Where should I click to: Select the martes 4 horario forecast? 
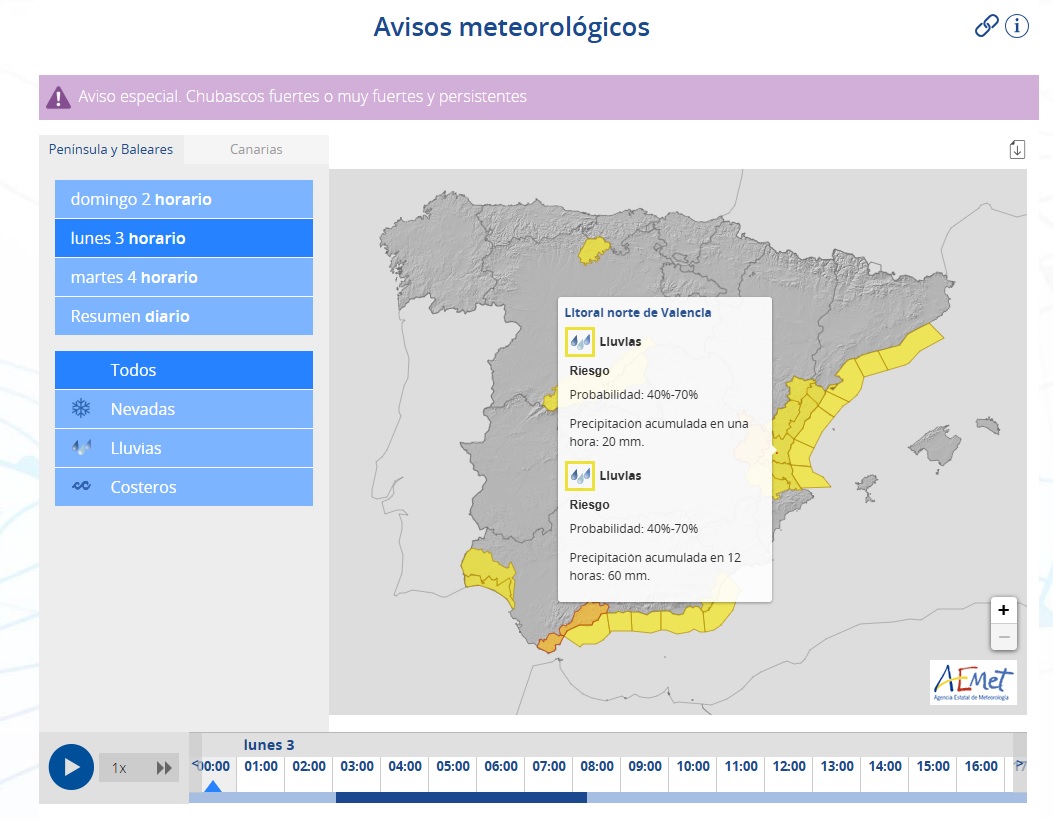tap(183, 277)
